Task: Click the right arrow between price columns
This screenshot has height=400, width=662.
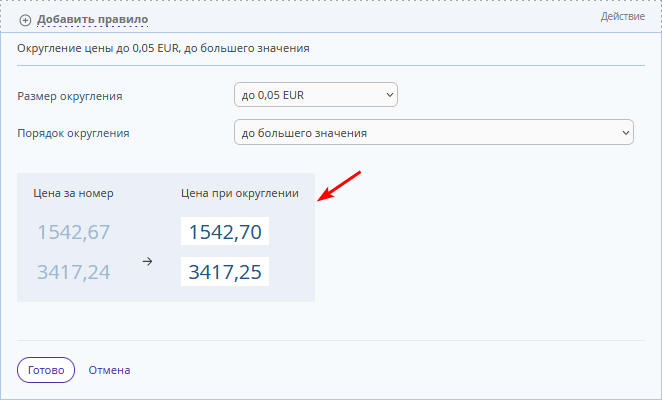Action: point(147,262)
